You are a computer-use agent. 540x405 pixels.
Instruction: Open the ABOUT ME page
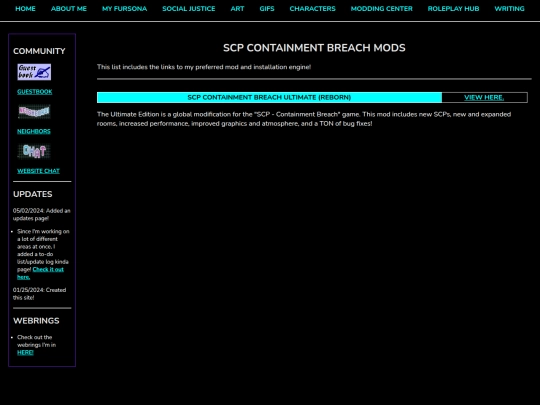click(69, 9)
